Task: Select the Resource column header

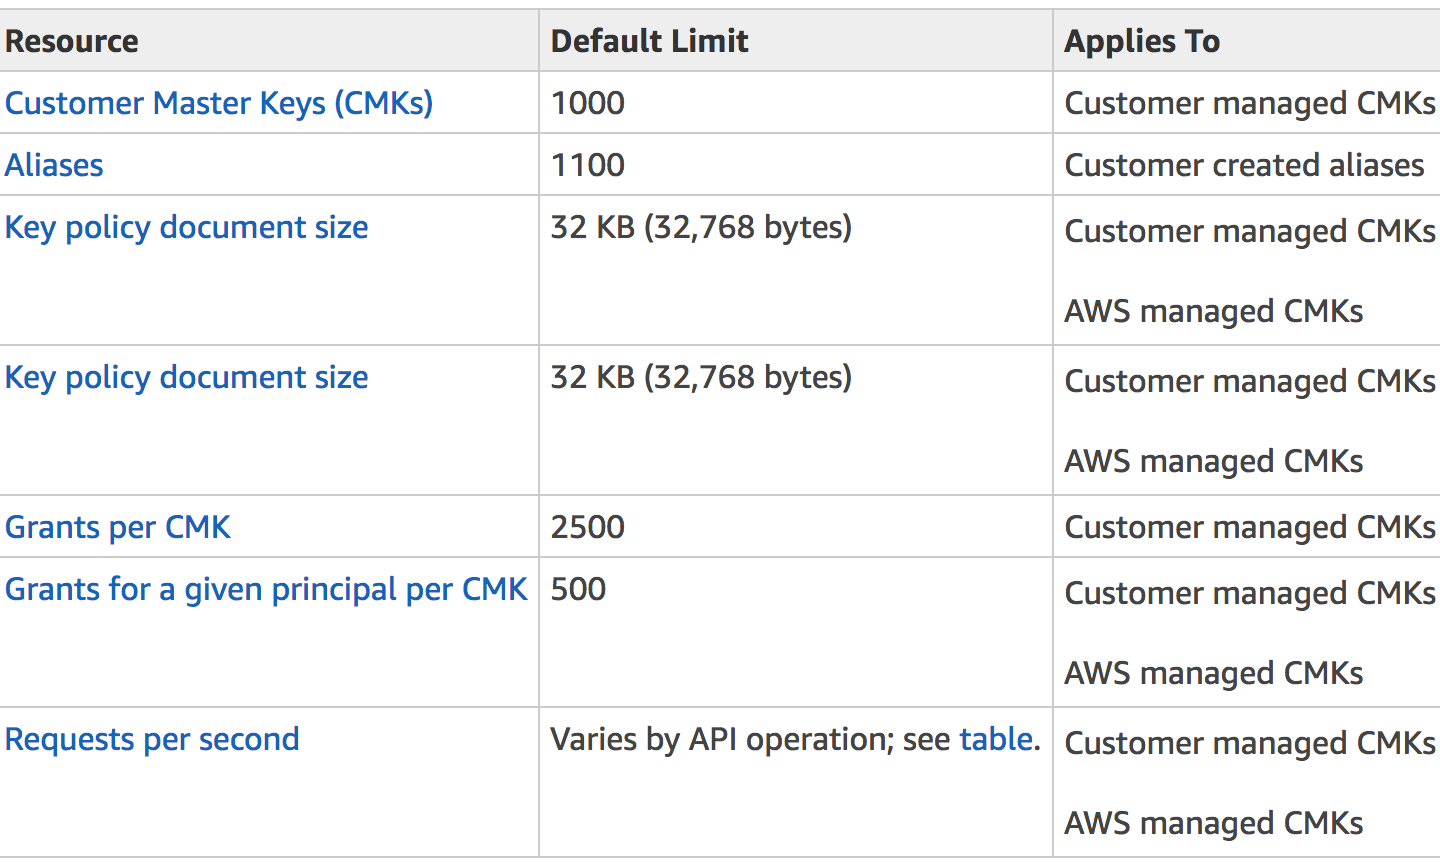Action: click(72, 41)
